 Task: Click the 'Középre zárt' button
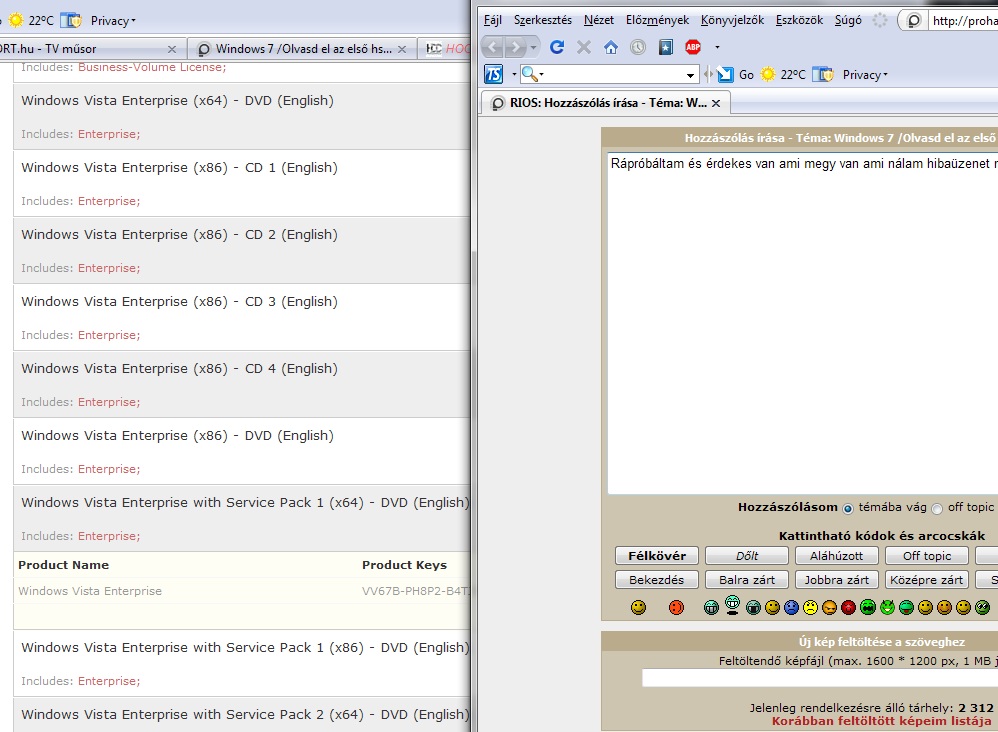point(927,580)
